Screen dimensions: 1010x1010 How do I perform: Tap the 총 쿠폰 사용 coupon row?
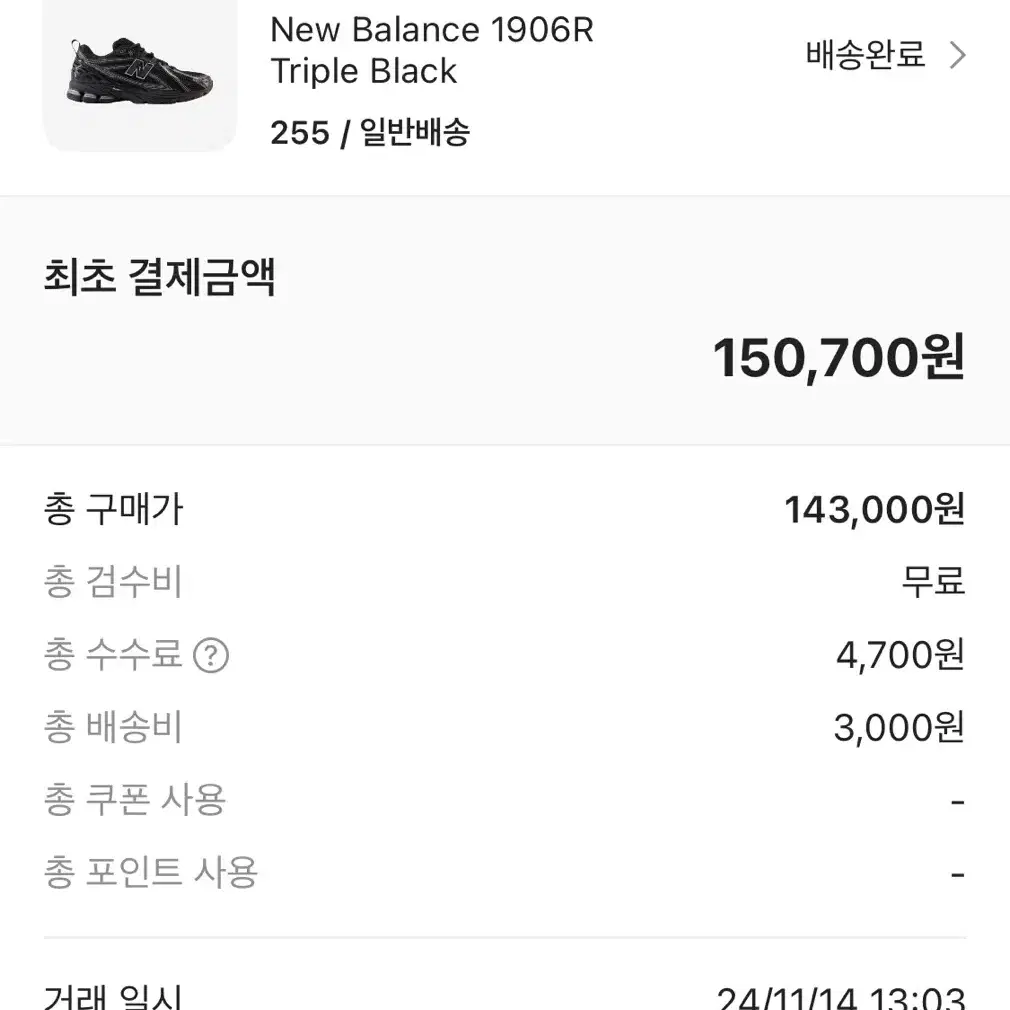click(505, 800)
